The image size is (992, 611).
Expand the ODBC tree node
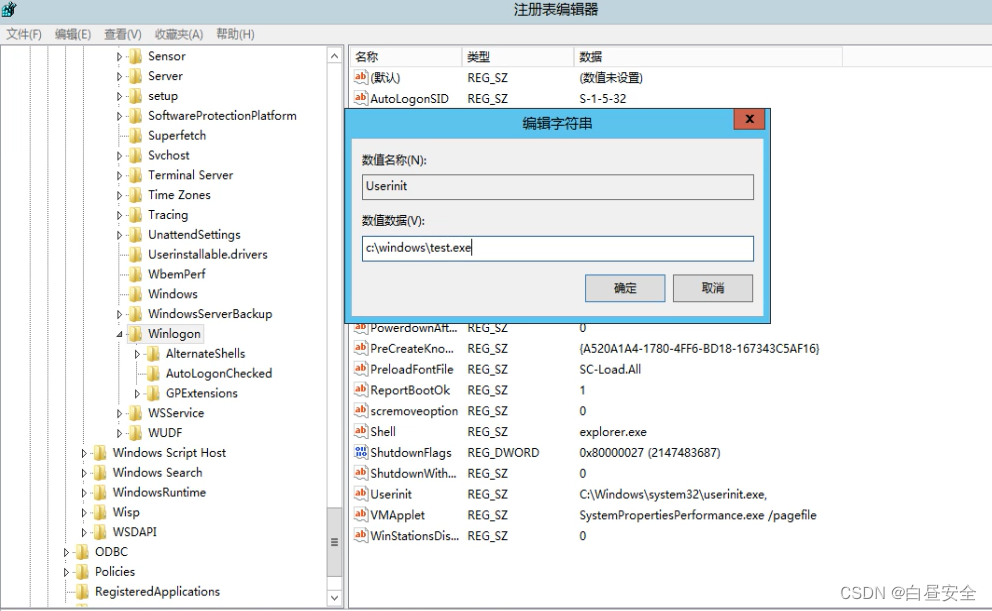point(66,553)
